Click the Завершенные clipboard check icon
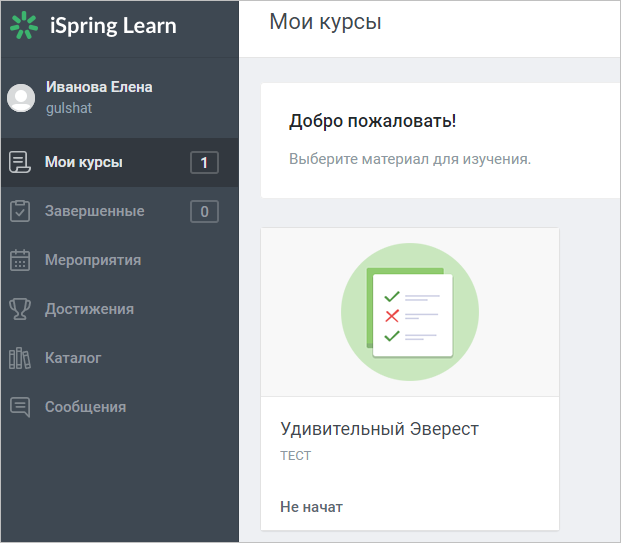Viewport: 621px width, 543px height. [x=20, y=211]
